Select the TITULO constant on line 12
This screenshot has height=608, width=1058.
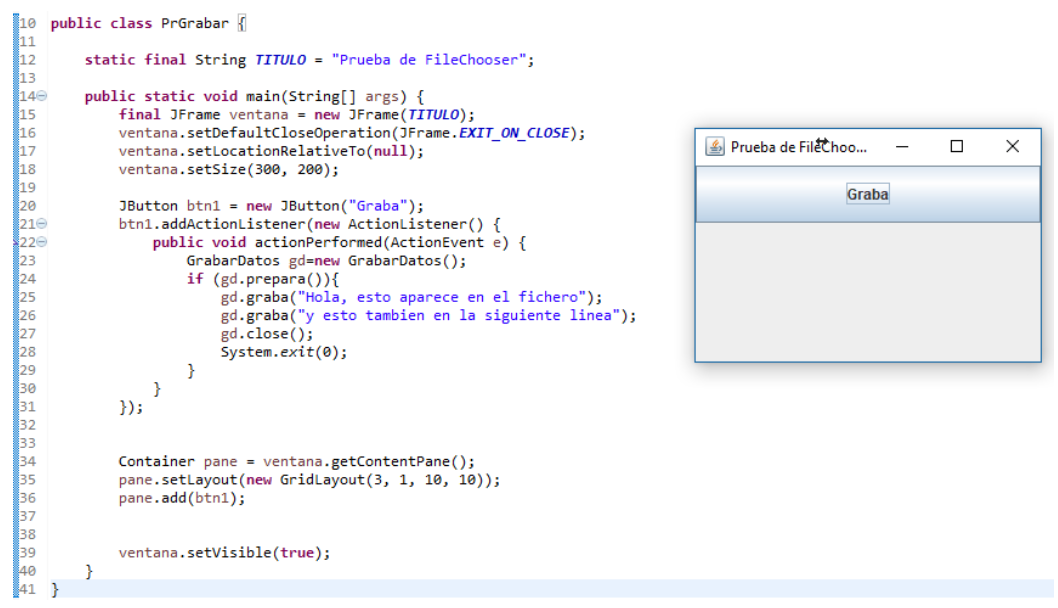pos(279,59)
